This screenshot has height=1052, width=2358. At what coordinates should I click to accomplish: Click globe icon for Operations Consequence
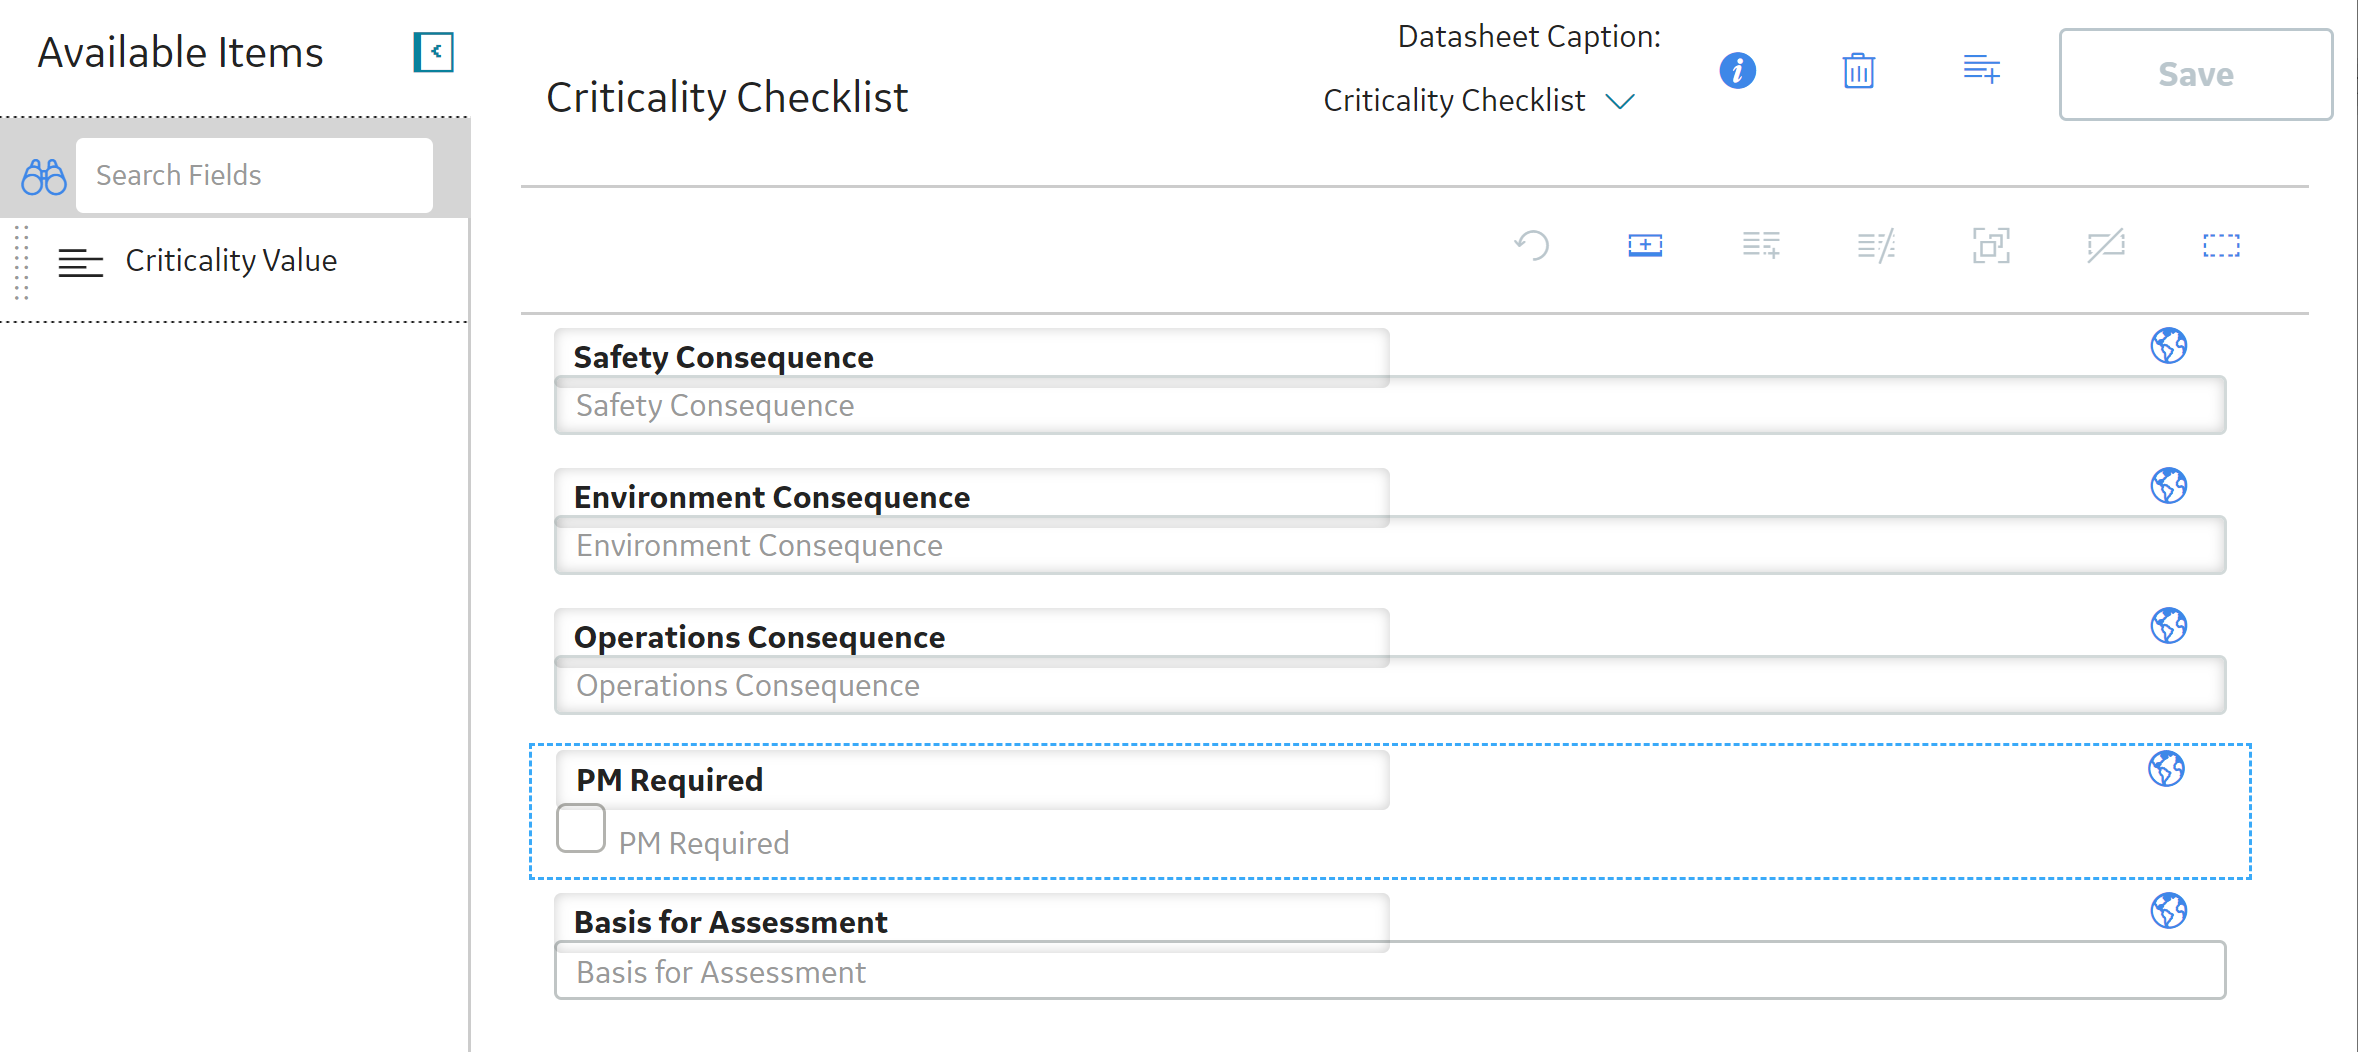[2169, 626]
